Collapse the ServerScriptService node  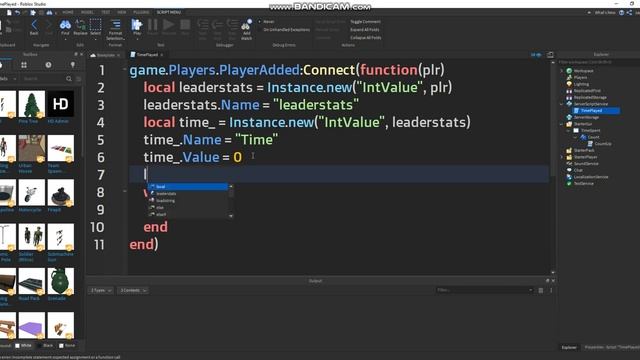(562, 104)
